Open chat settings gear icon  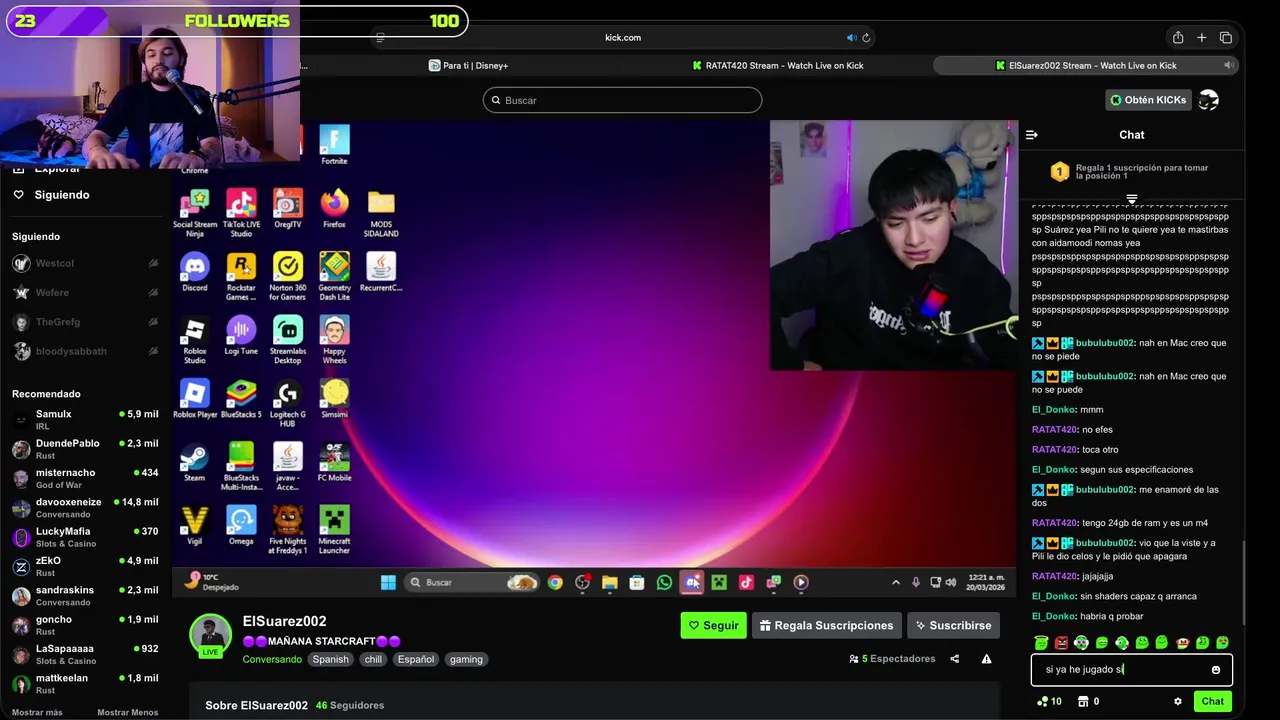click(1178, 702)
